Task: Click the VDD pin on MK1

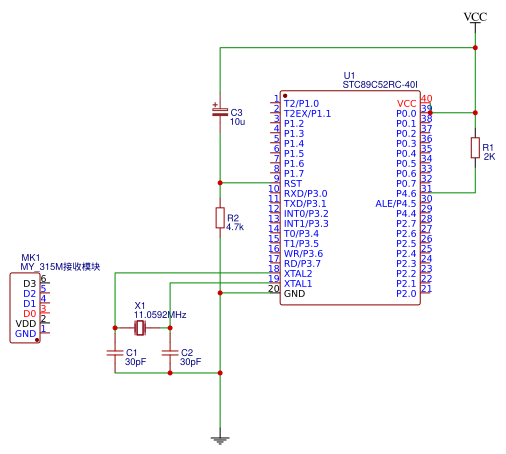Action: [26, 324]
